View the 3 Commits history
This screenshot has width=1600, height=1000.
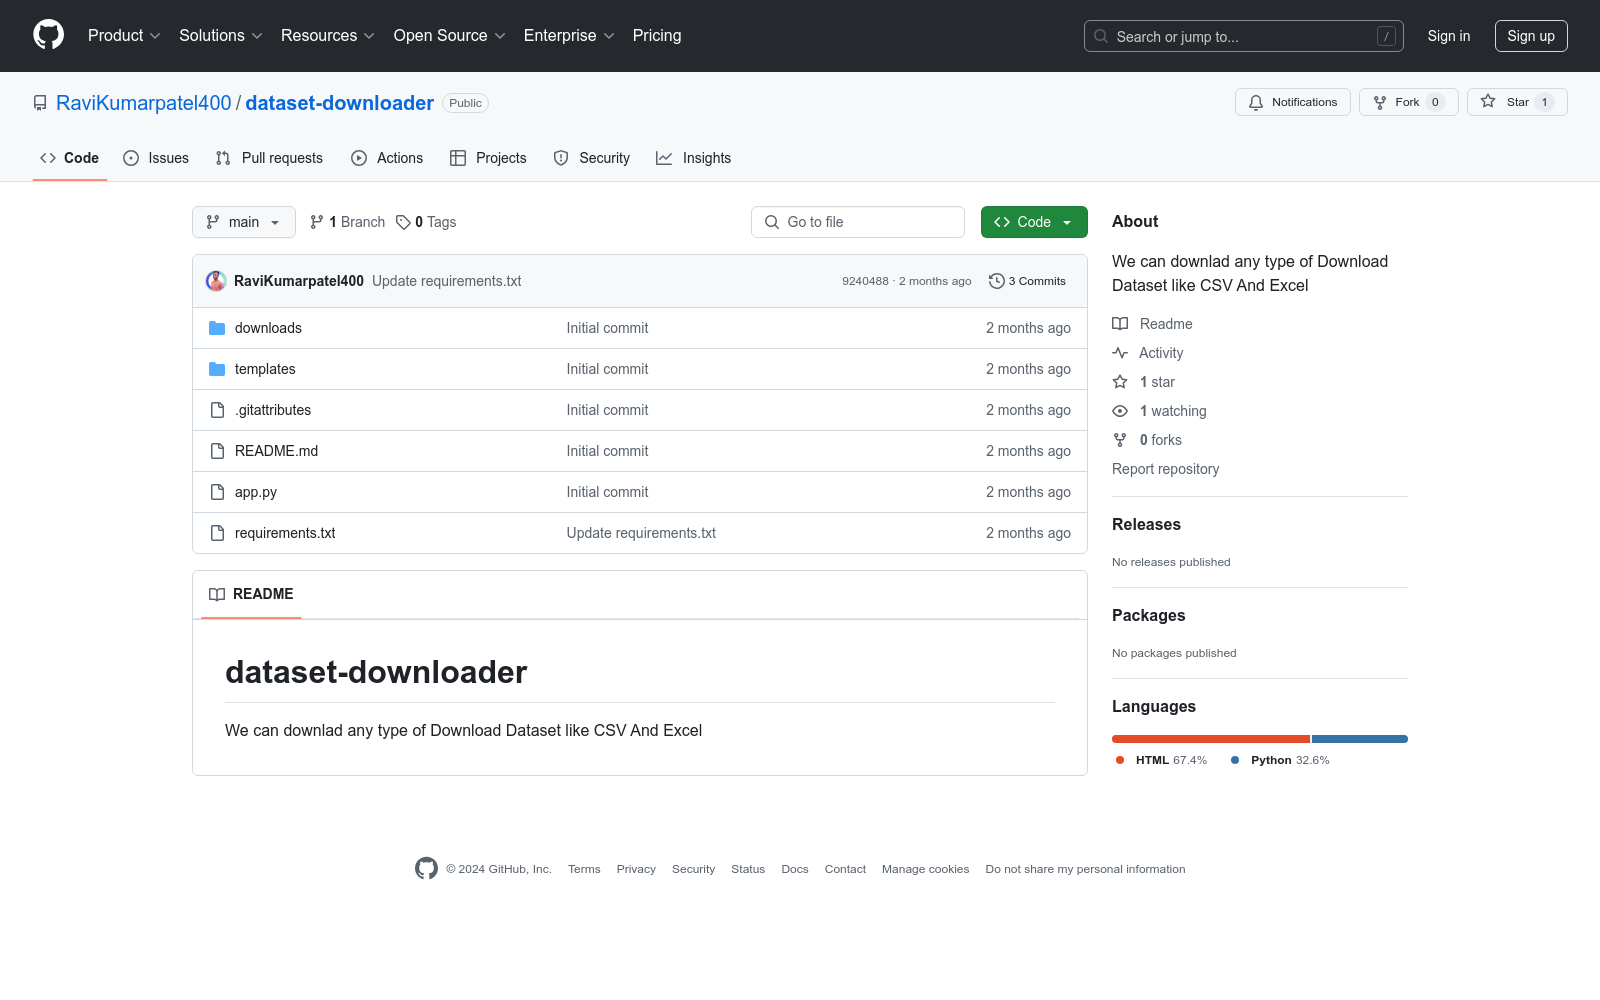point(1027,281)
